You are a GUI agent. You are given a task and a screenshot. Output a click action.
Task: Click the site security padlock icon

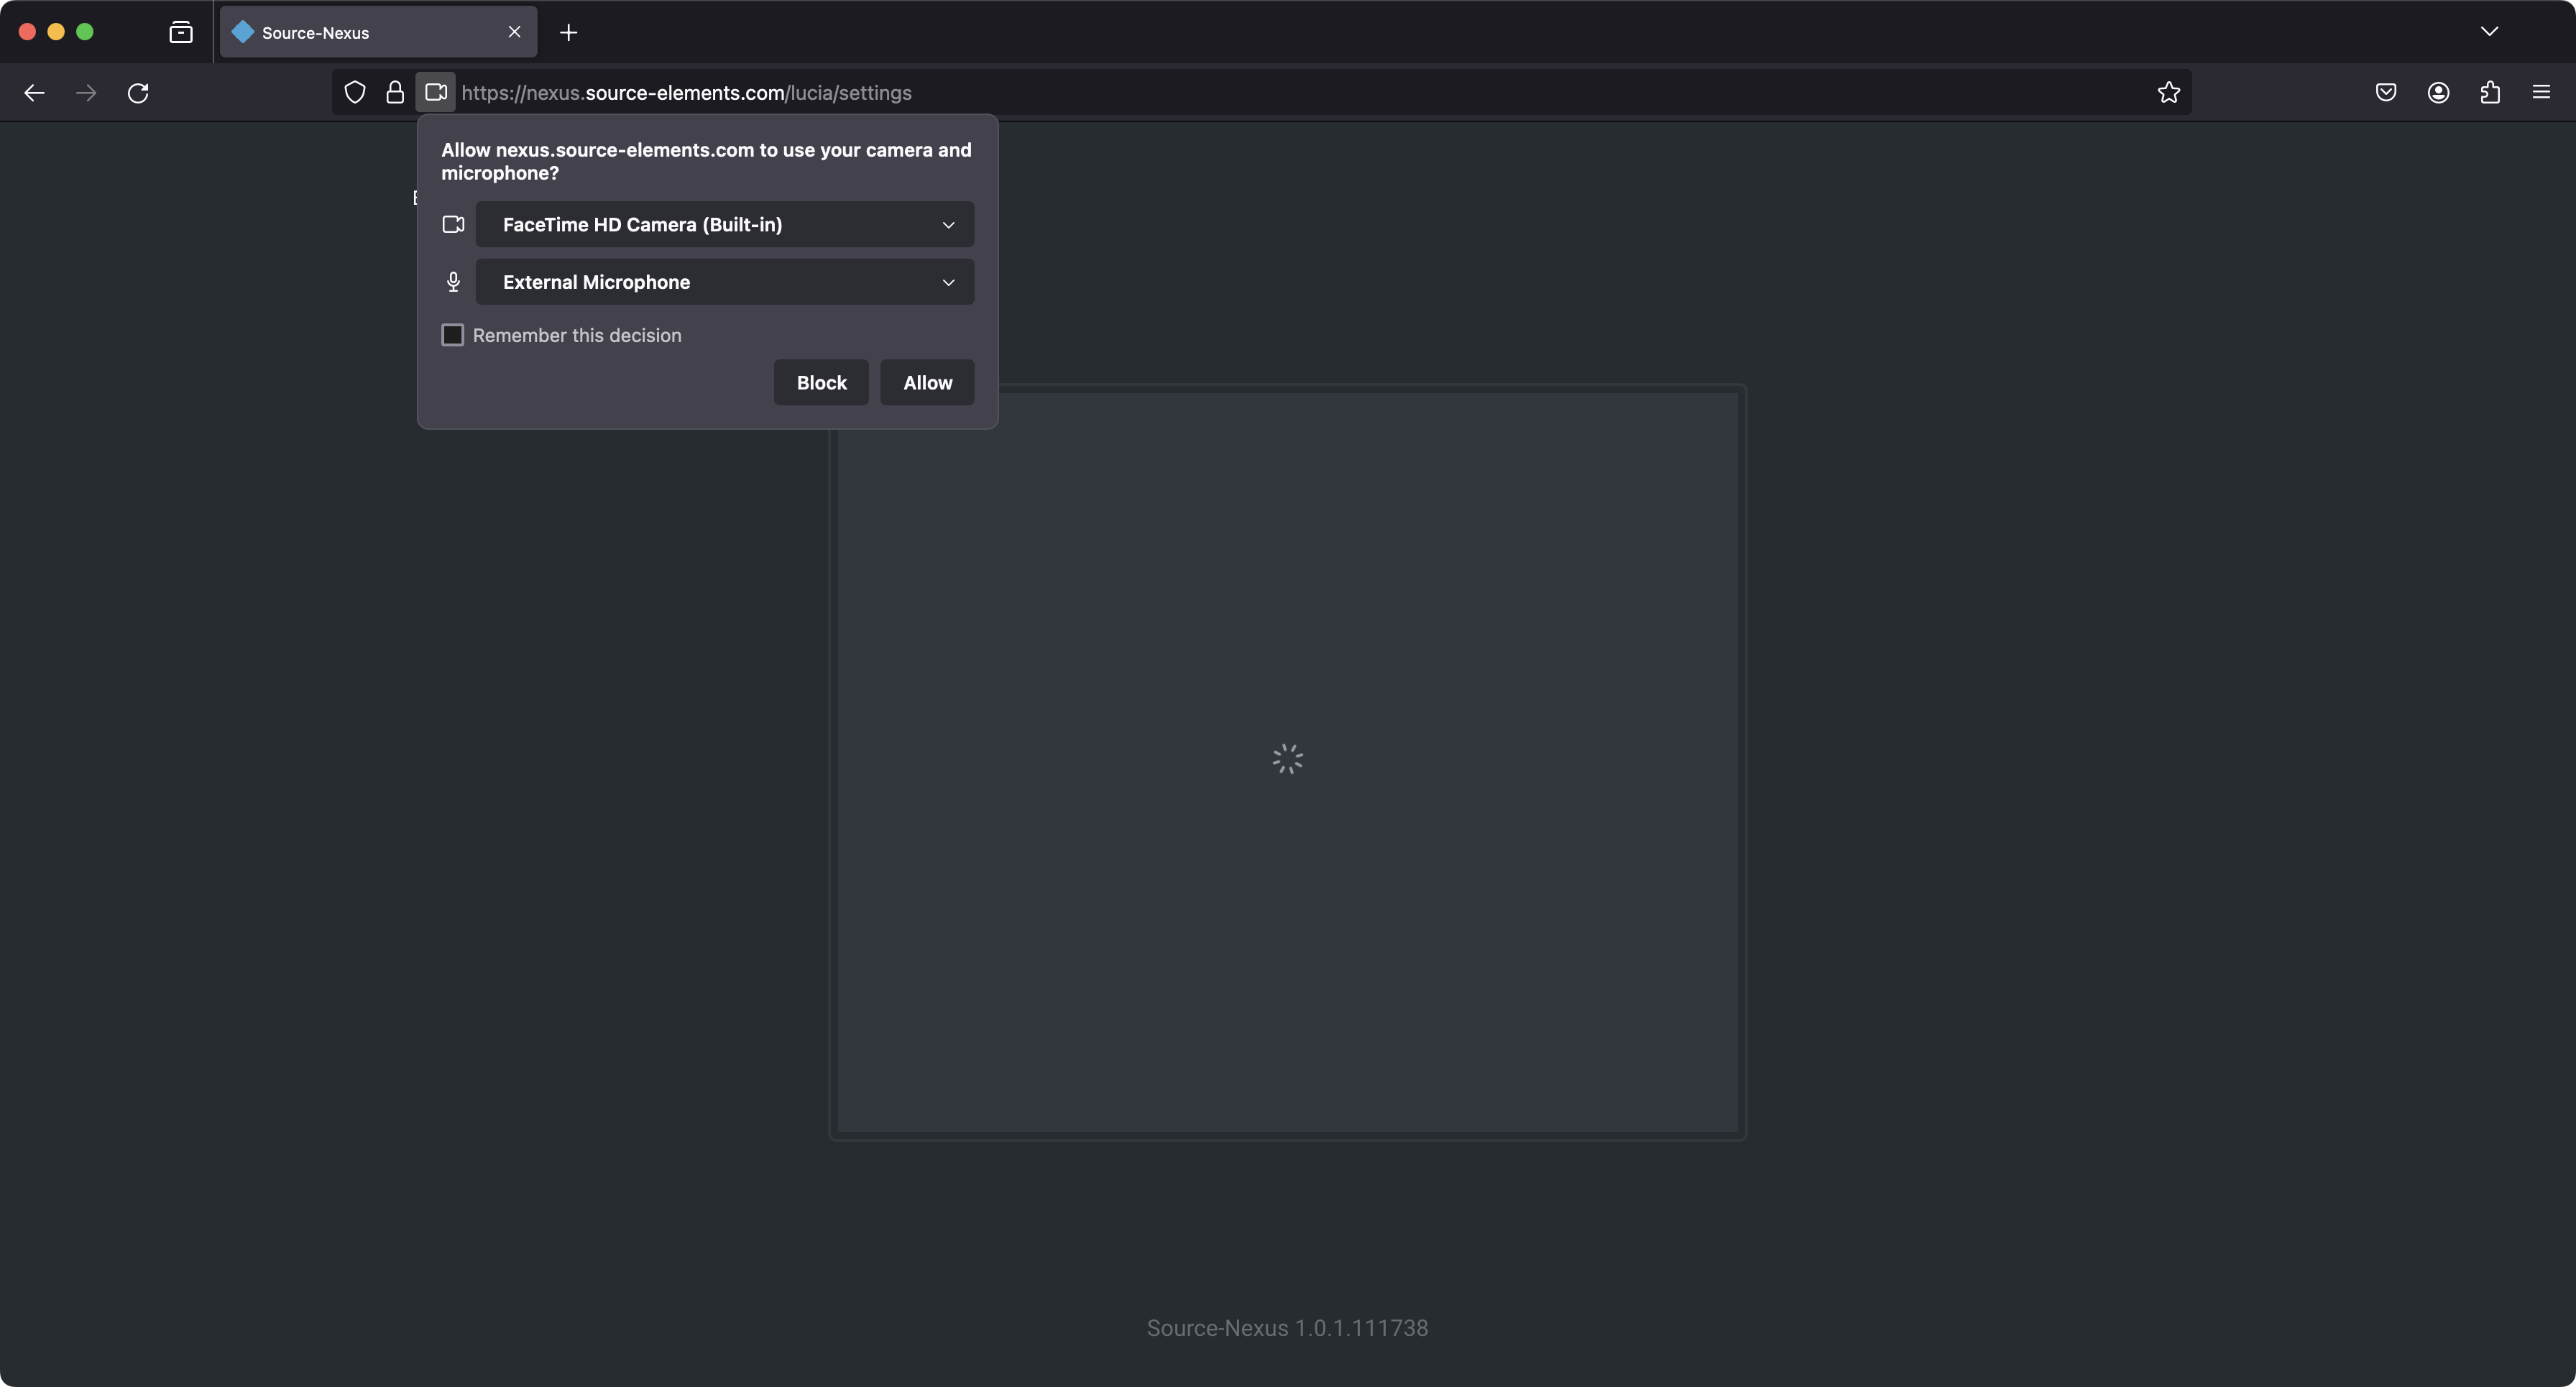point(395,92)
